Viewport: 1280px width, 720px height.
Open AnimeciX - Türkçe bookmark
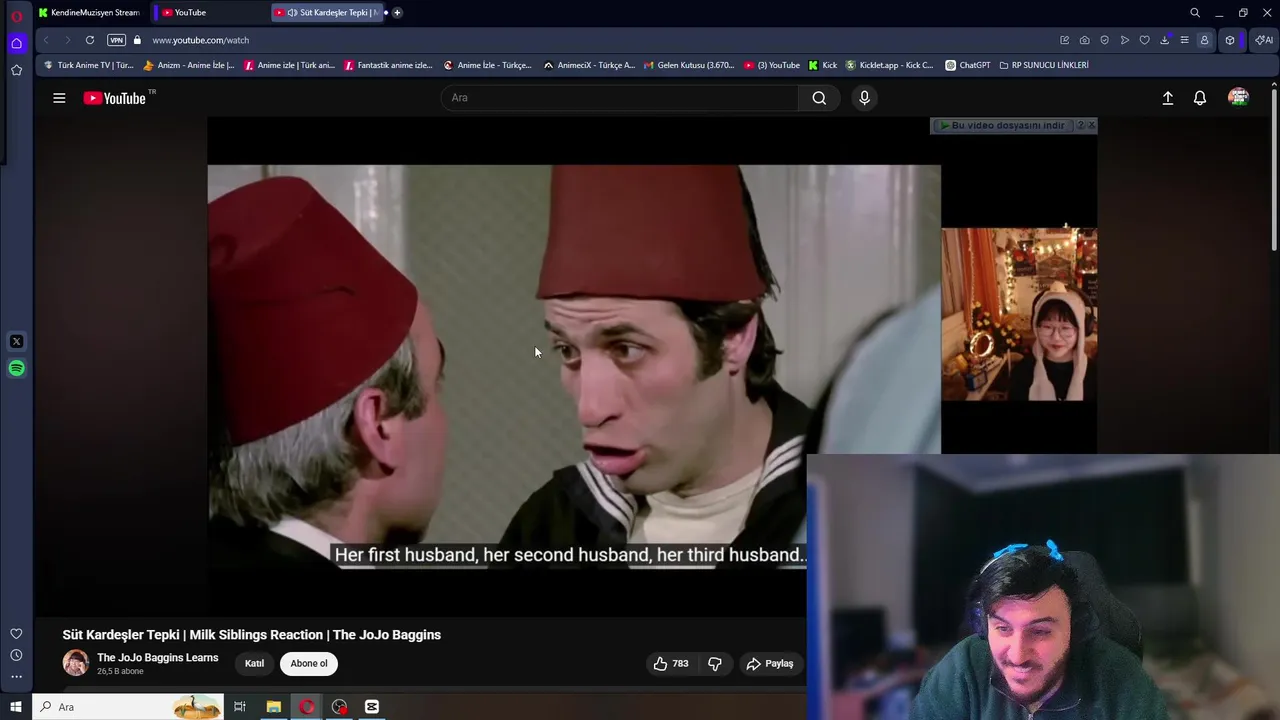coord(589,65)
